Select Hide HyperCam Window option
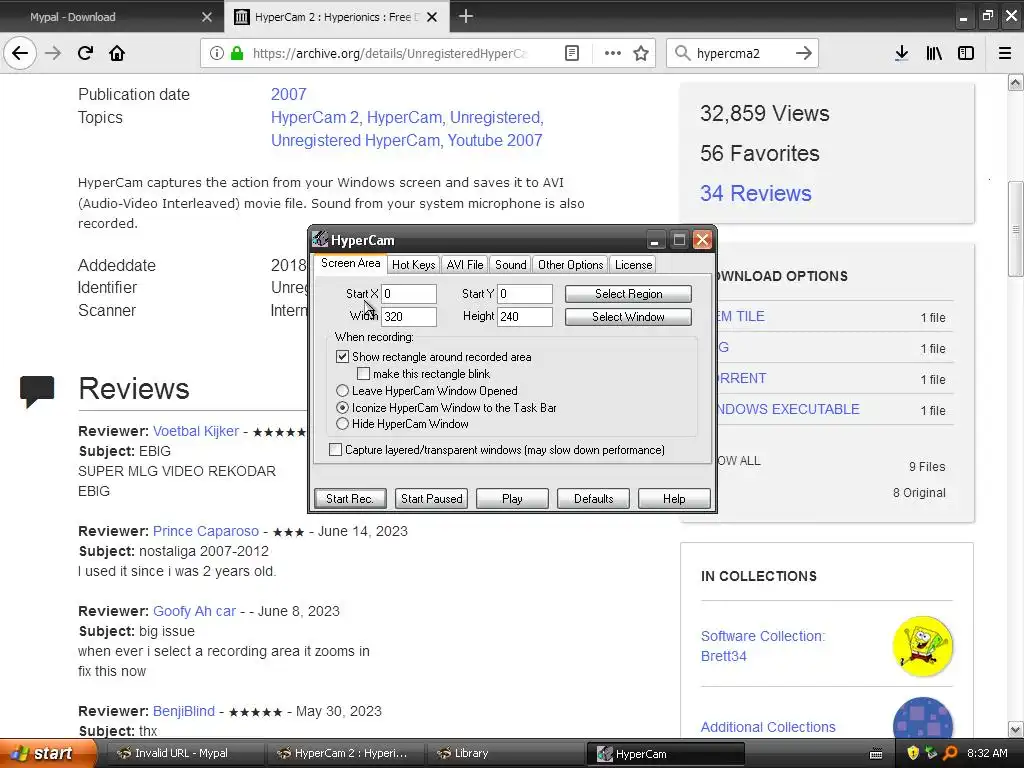The height and width of the screenshot is (768, 1024). tap(342, 424)
